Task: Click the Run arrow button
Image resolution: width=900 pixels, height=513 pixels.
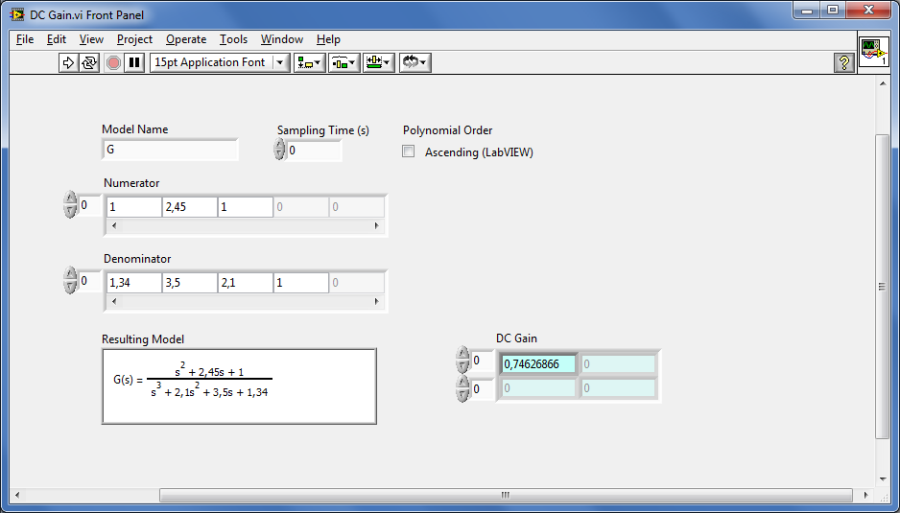Action: tap(68, 63)
